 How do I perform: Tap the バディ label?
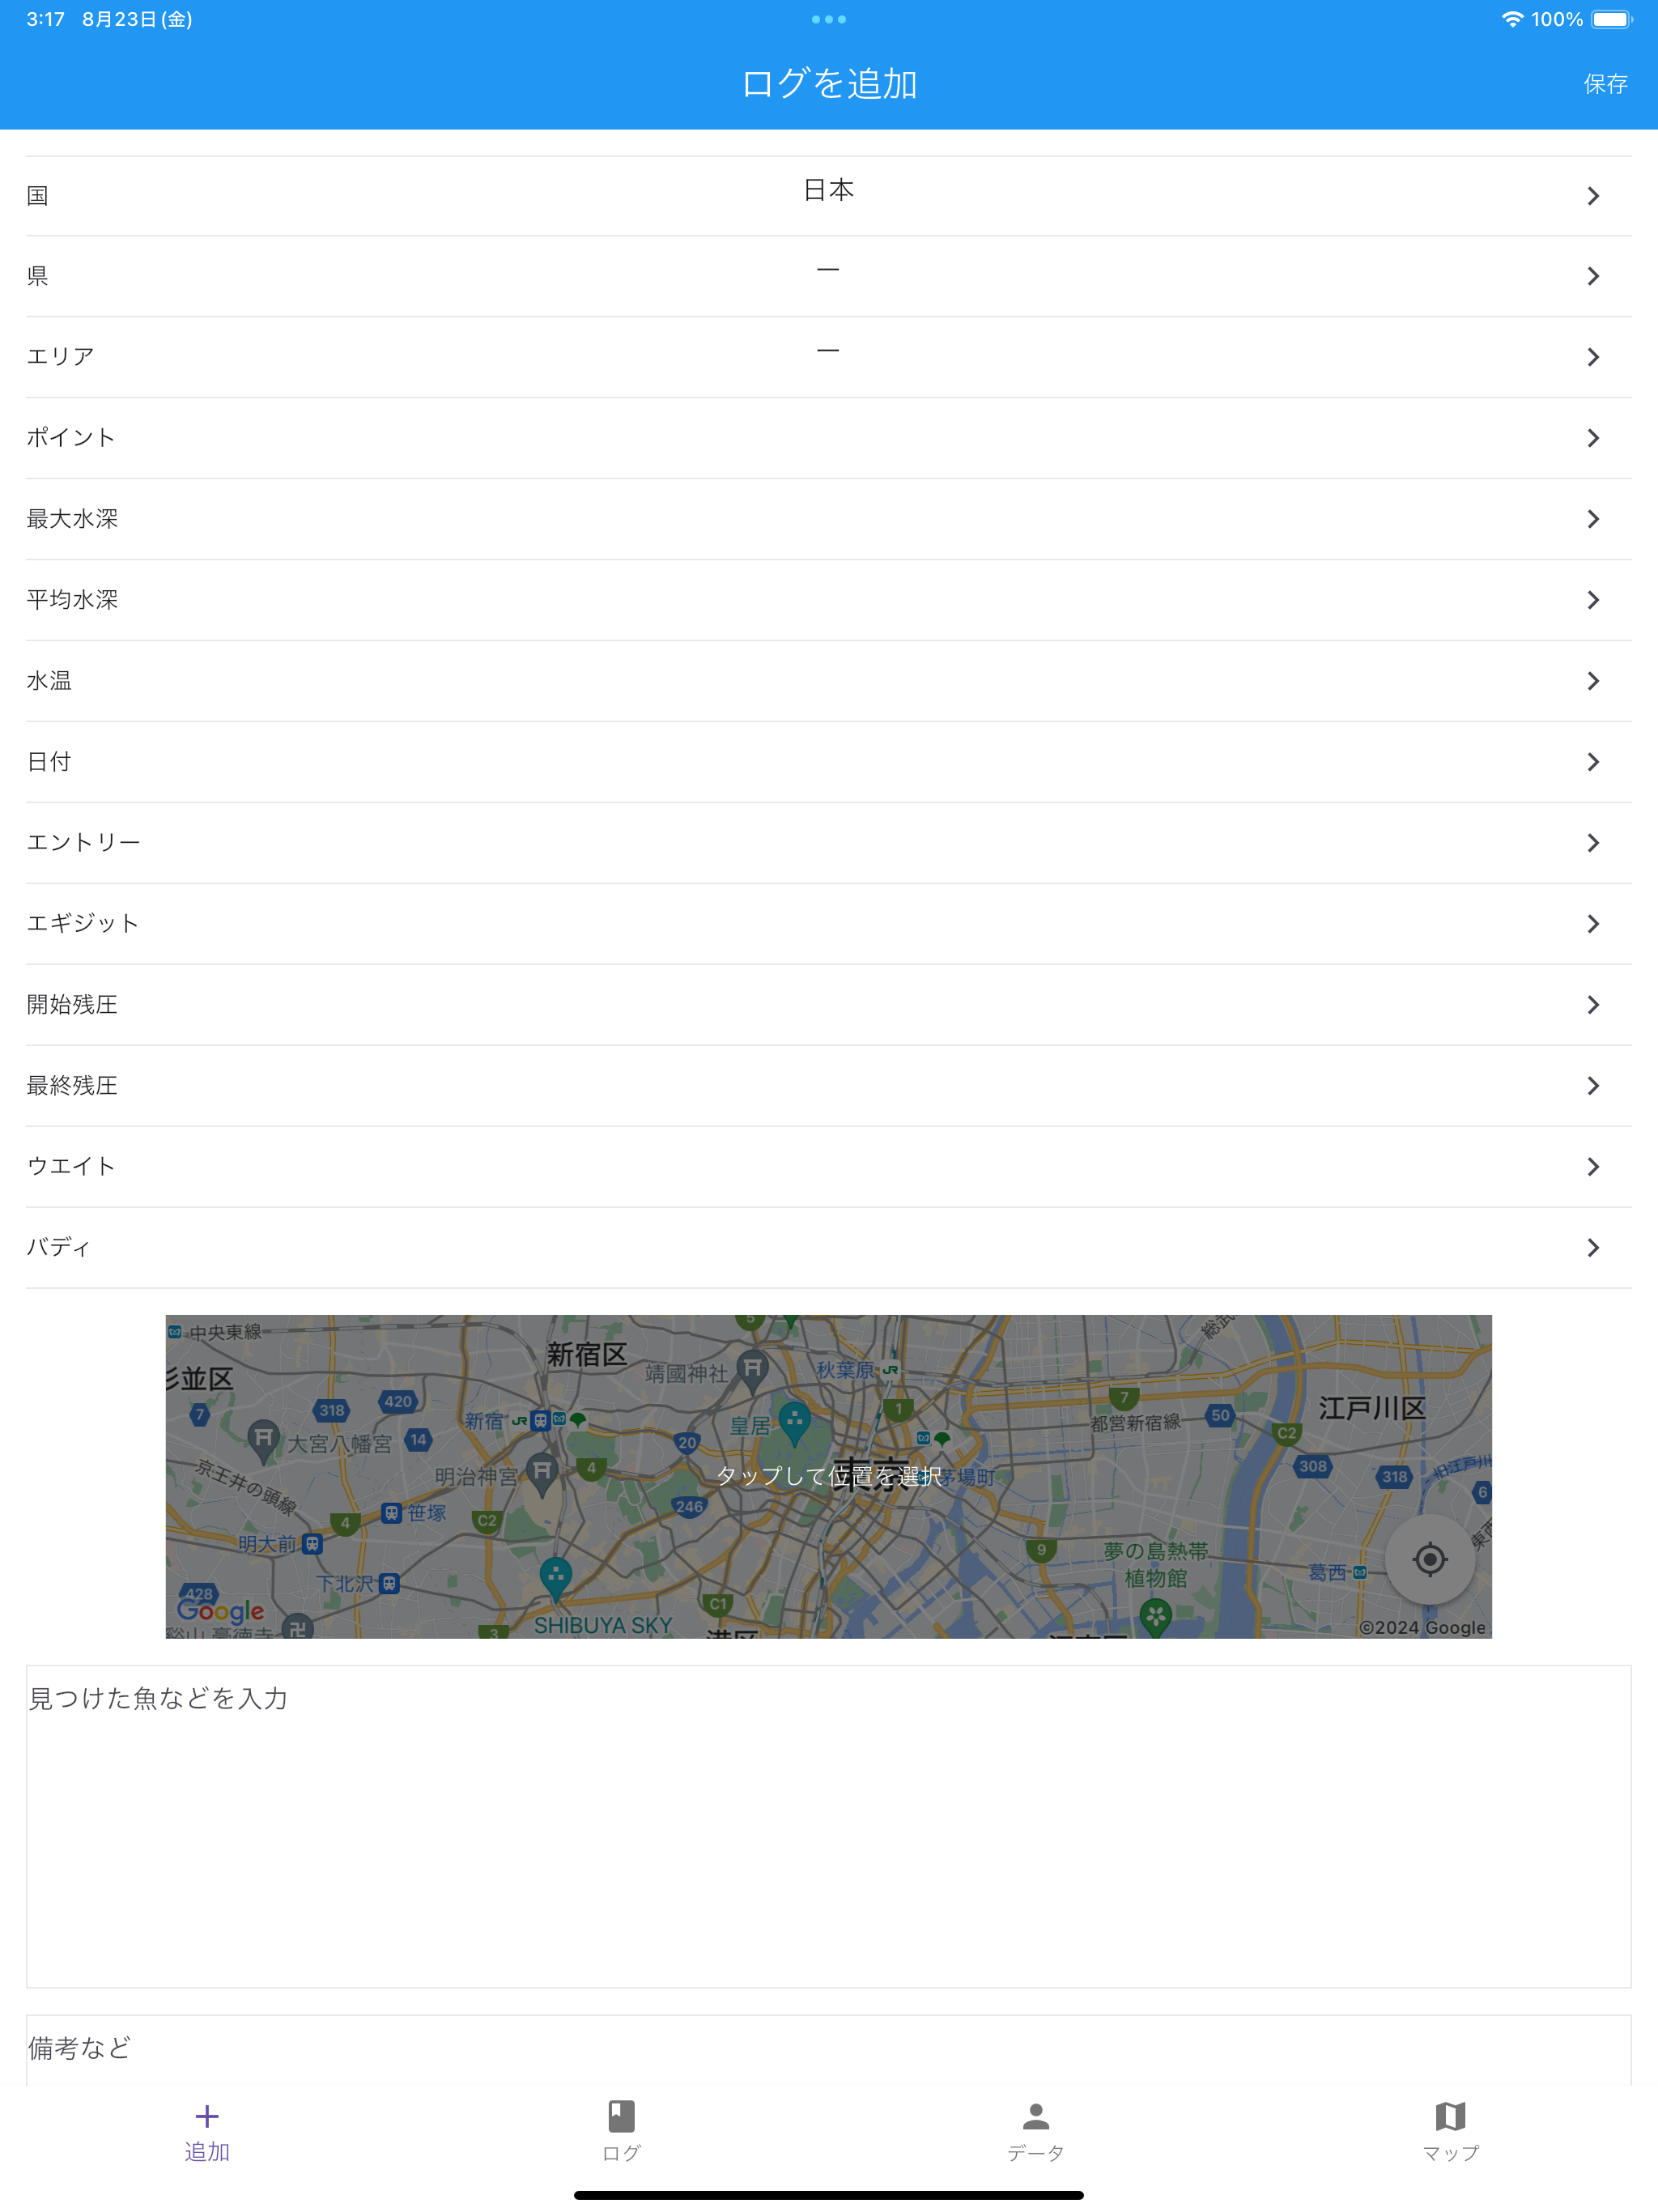pyautogui.click(x=59, y=1248)
